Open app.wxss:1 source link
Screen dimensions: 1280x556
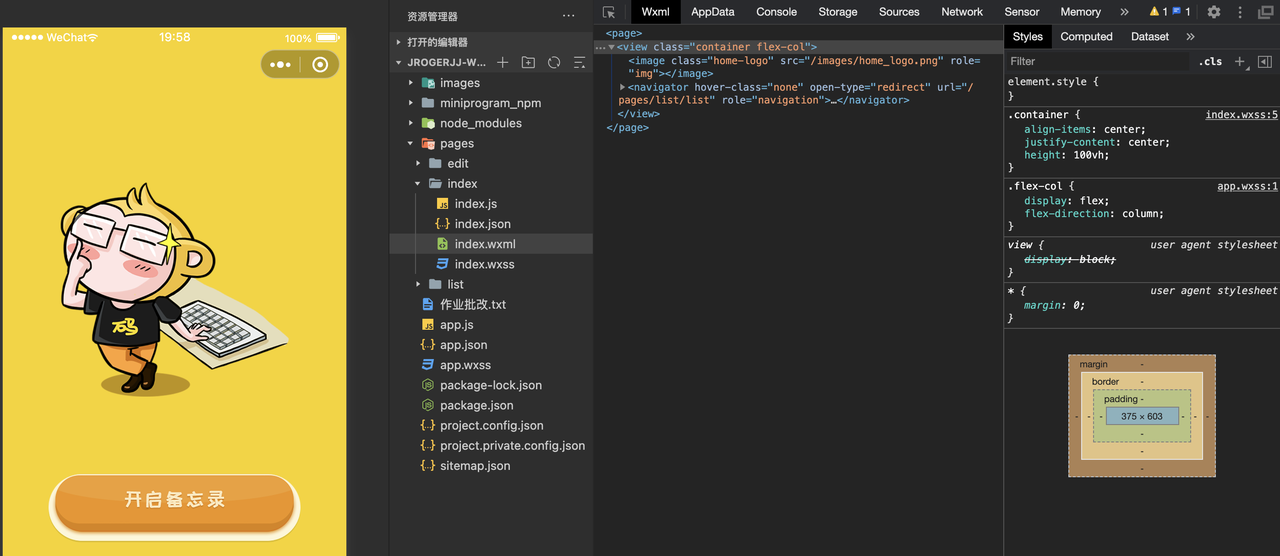click(1248, 186)
